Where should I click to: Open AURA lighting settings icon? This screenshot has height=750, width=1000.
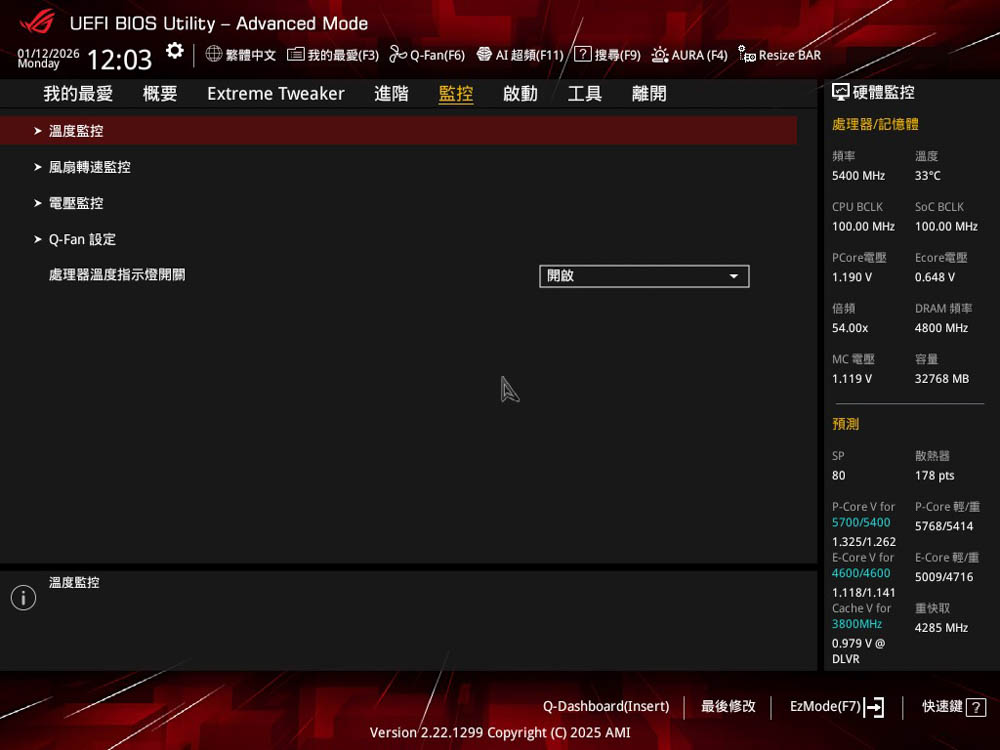660,54
